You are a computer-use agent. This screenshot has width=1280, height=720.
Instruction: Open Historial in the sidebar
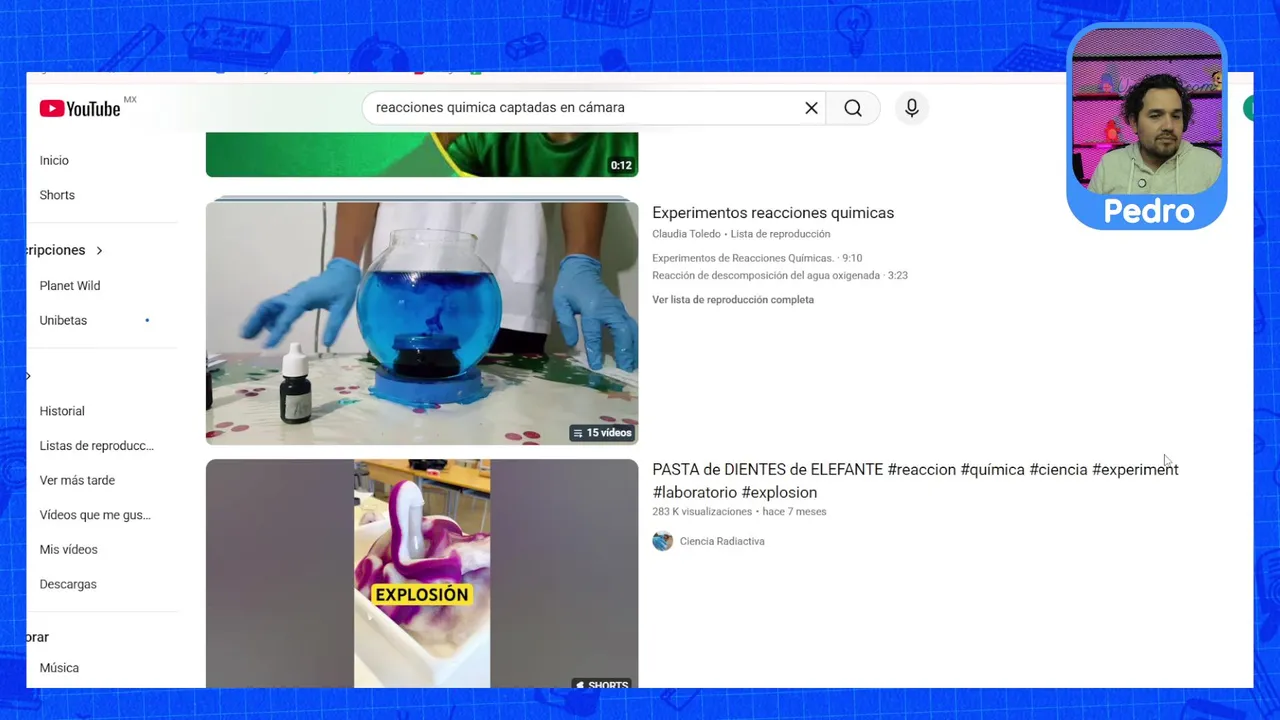(62, 411)
